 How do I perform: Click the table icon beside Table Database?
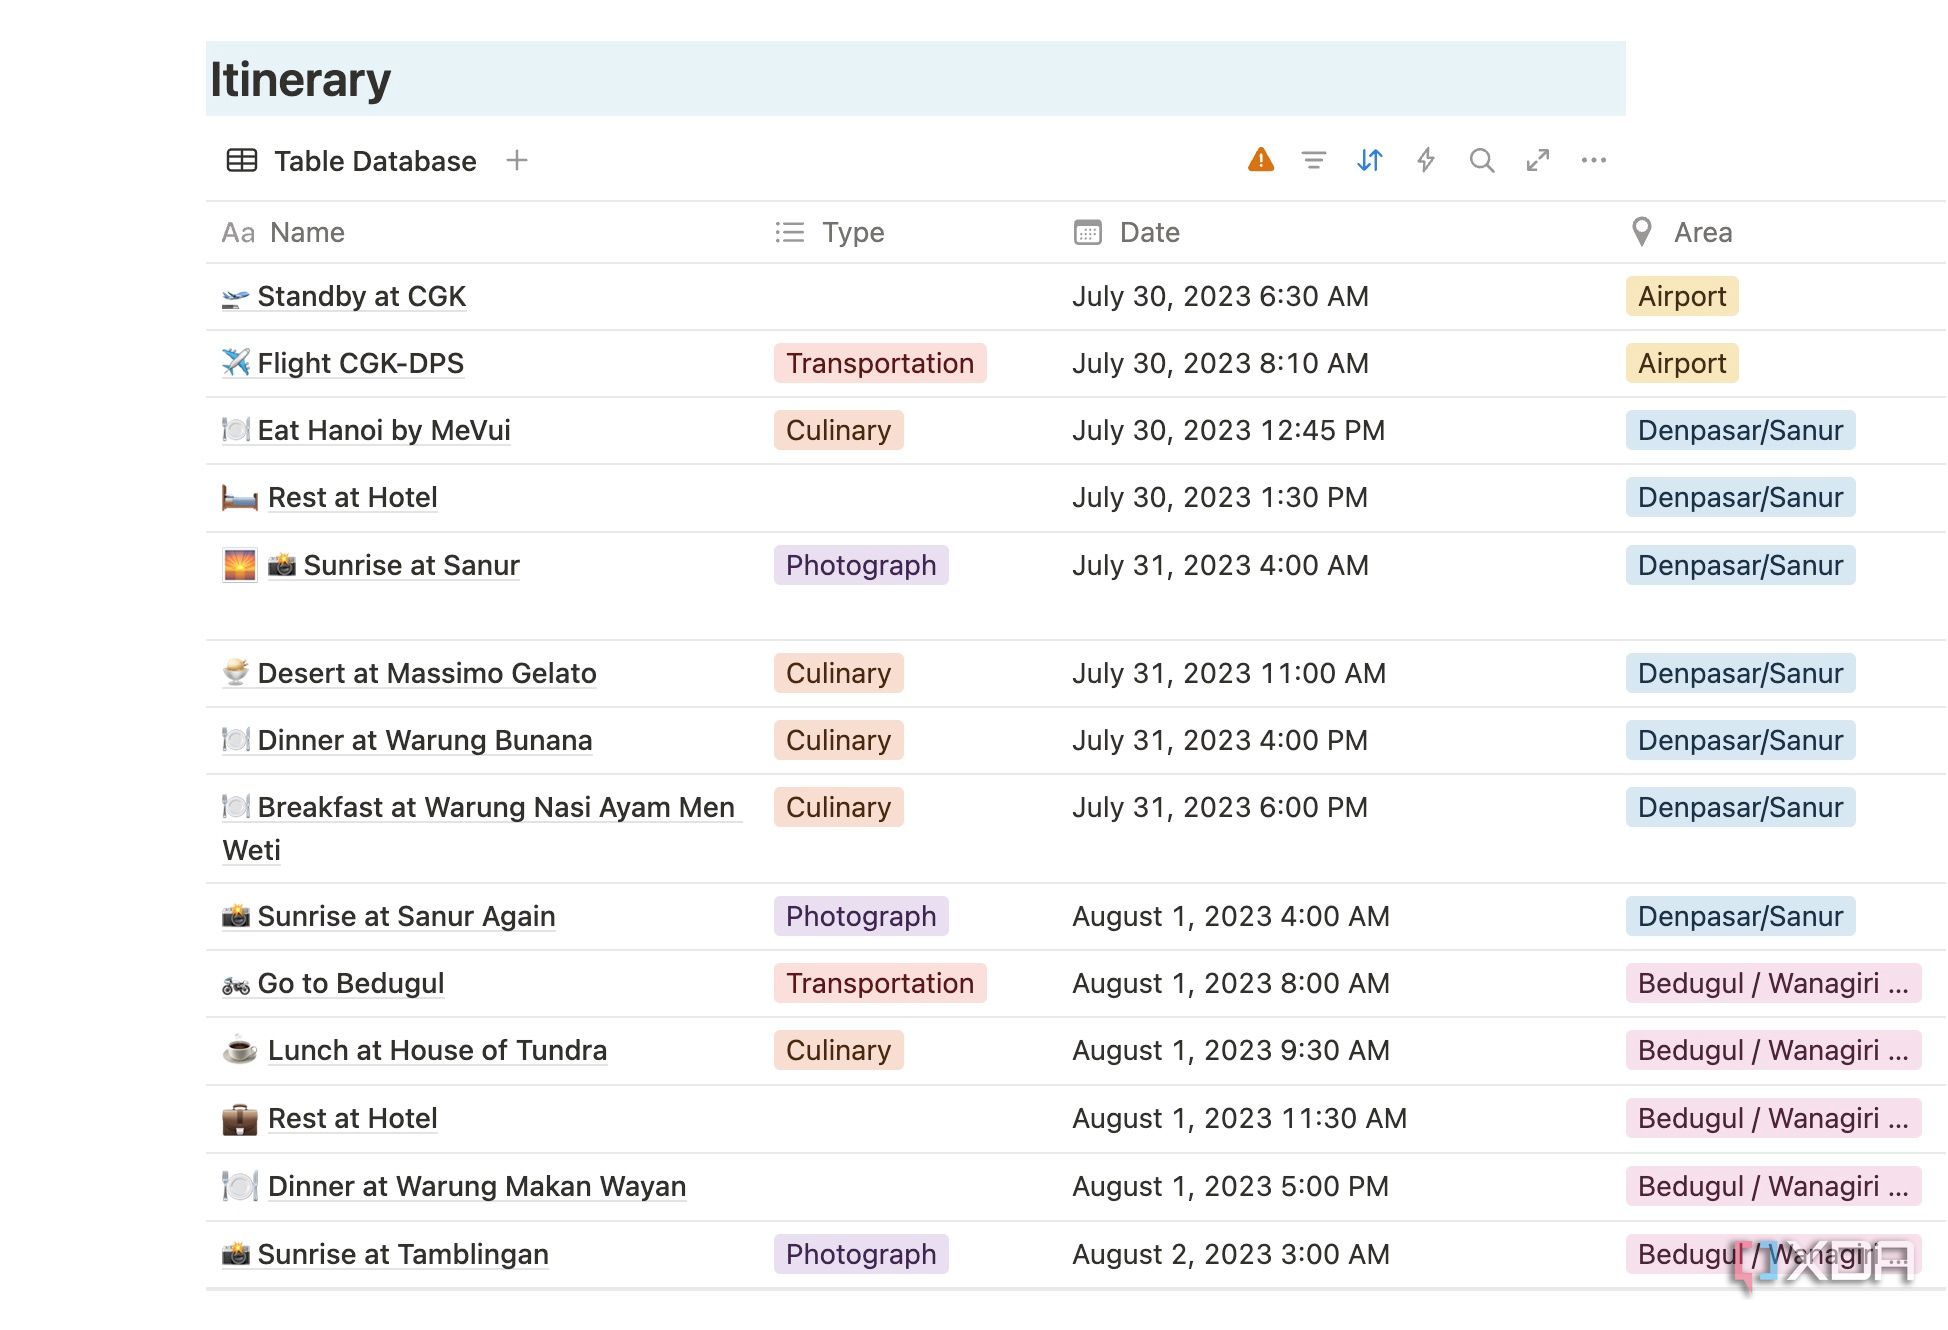pos(241,159)
